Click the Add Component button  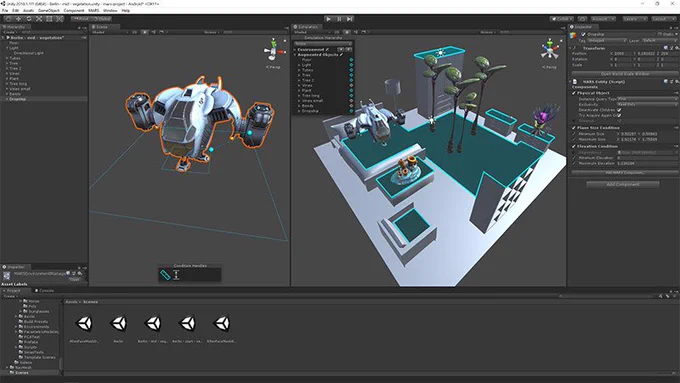pyautogui.click(x=623, y=184)
